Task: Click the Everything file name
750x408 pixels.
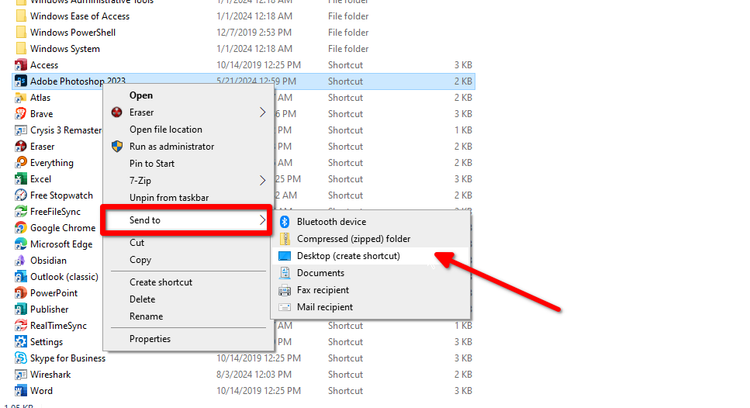Action: click(52, 163)
